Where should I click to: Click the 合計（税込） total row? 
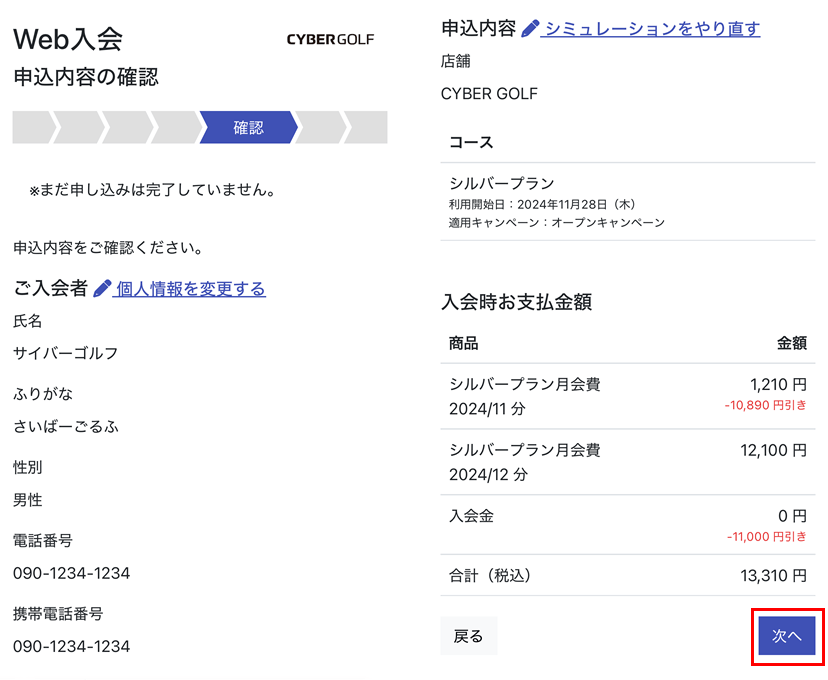(627, 576)
